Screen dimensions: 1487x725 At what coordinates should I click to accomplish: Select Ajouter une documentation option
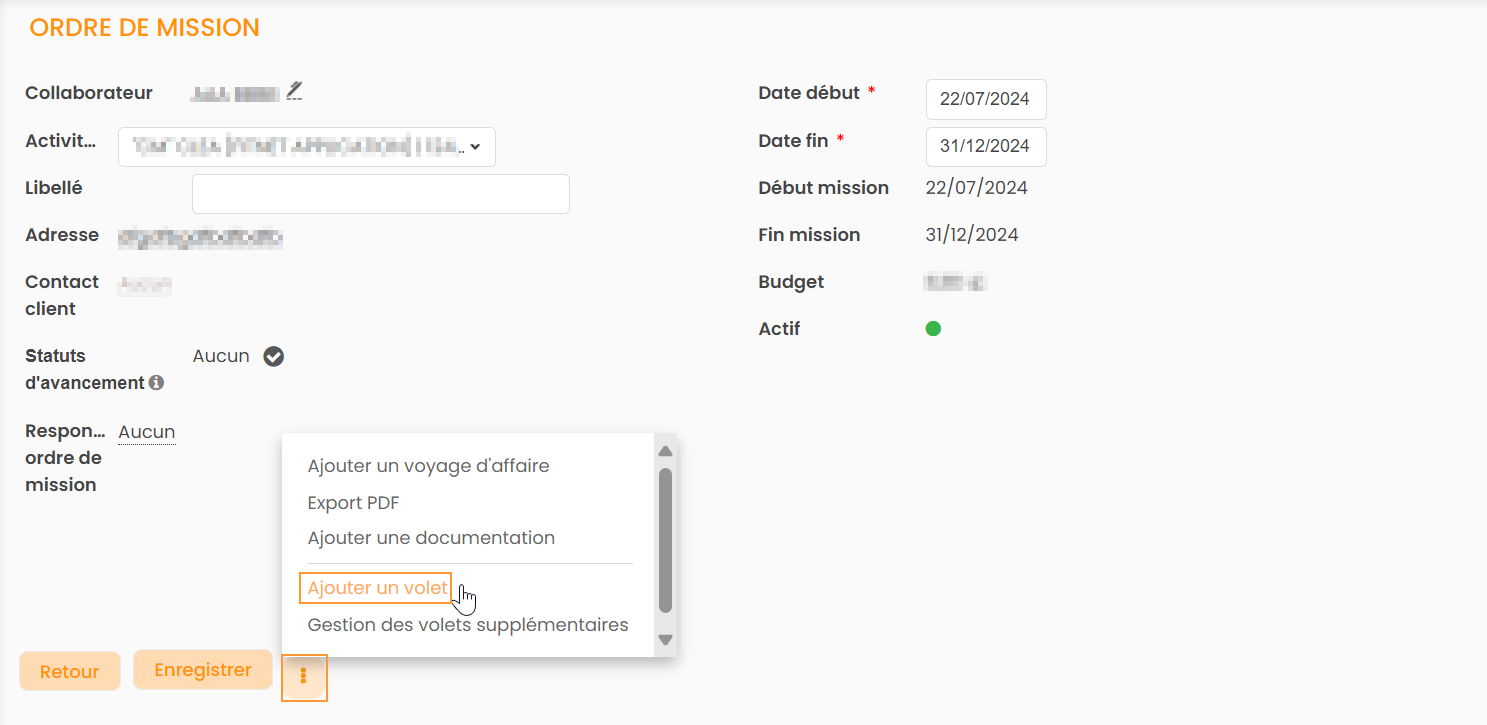(x=431, y=538)
